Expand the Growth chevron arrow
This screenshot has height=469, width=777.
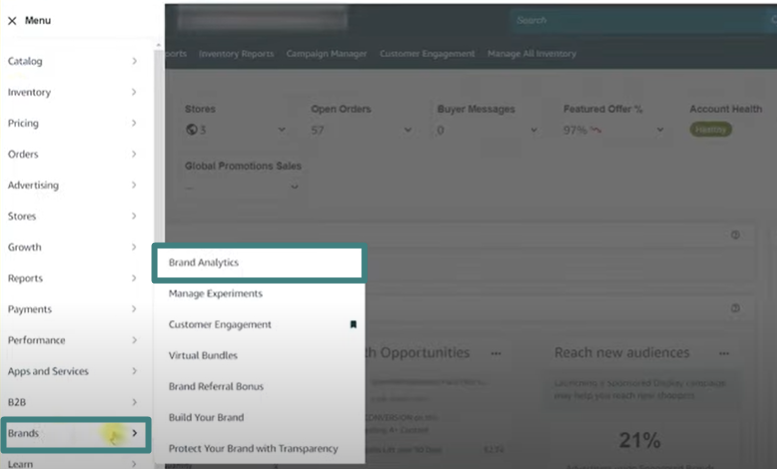[134, 247]
